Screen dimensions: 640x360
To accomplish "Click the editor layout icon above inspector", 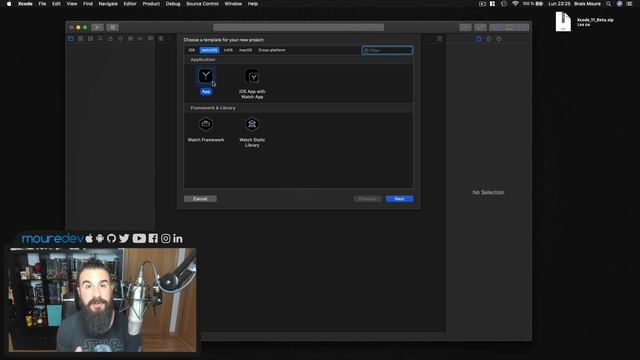I will (440, 39).
